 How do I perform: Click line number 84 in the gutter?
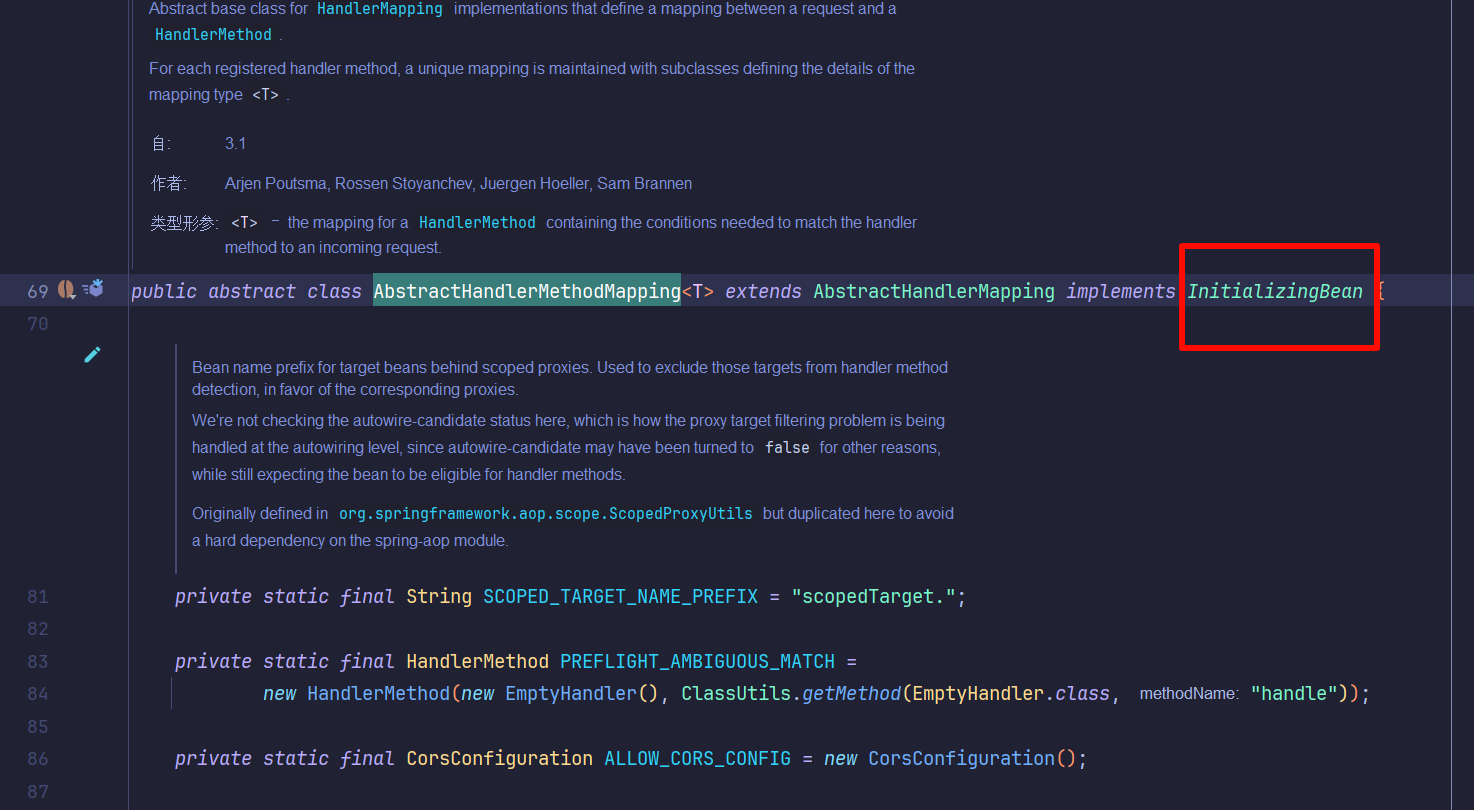click(x=38, y=694)
